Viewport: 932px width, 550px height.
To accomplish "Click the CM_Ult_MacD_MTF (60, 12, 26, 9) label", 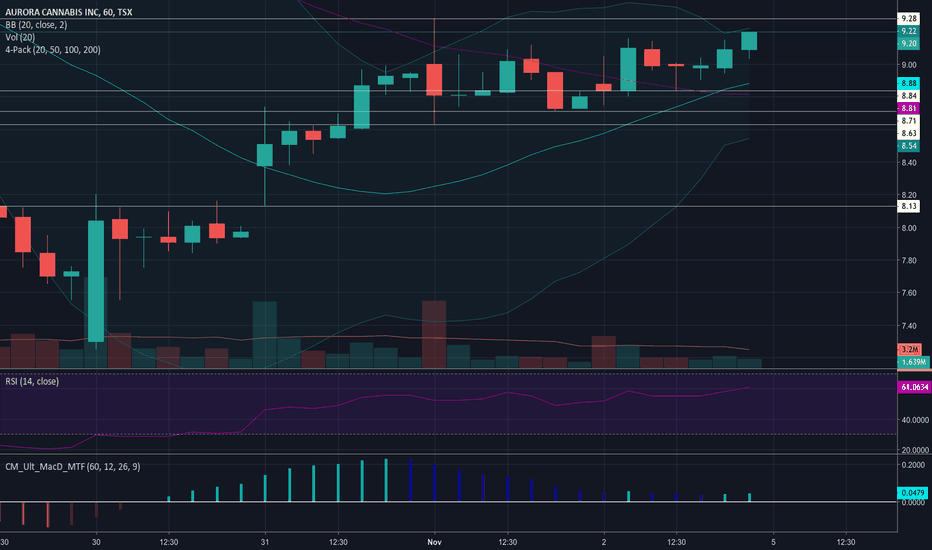I will click(73, 467).
